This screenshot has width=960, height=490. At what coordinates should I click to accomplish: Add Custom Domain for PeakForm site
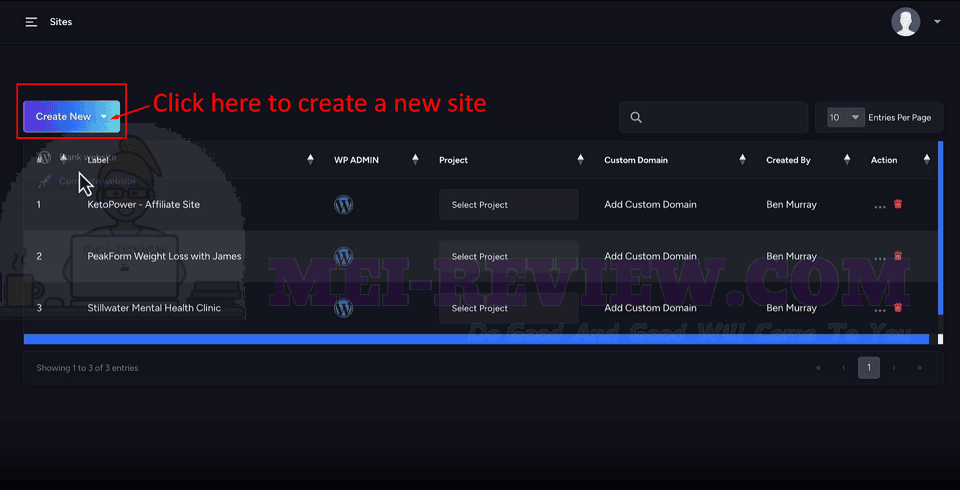click(650, 256)
